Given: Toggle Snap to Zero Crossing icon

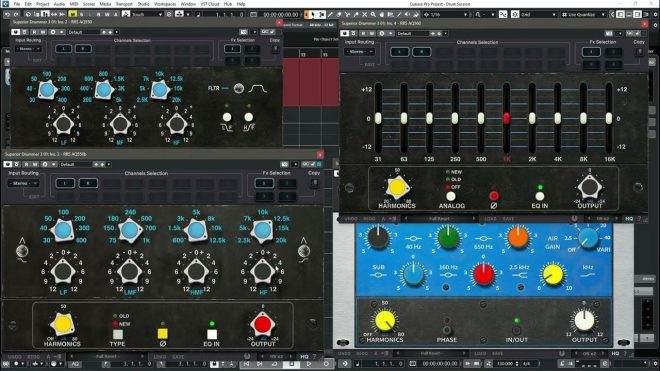Looking at the screenshot, I should pos(503,14).
